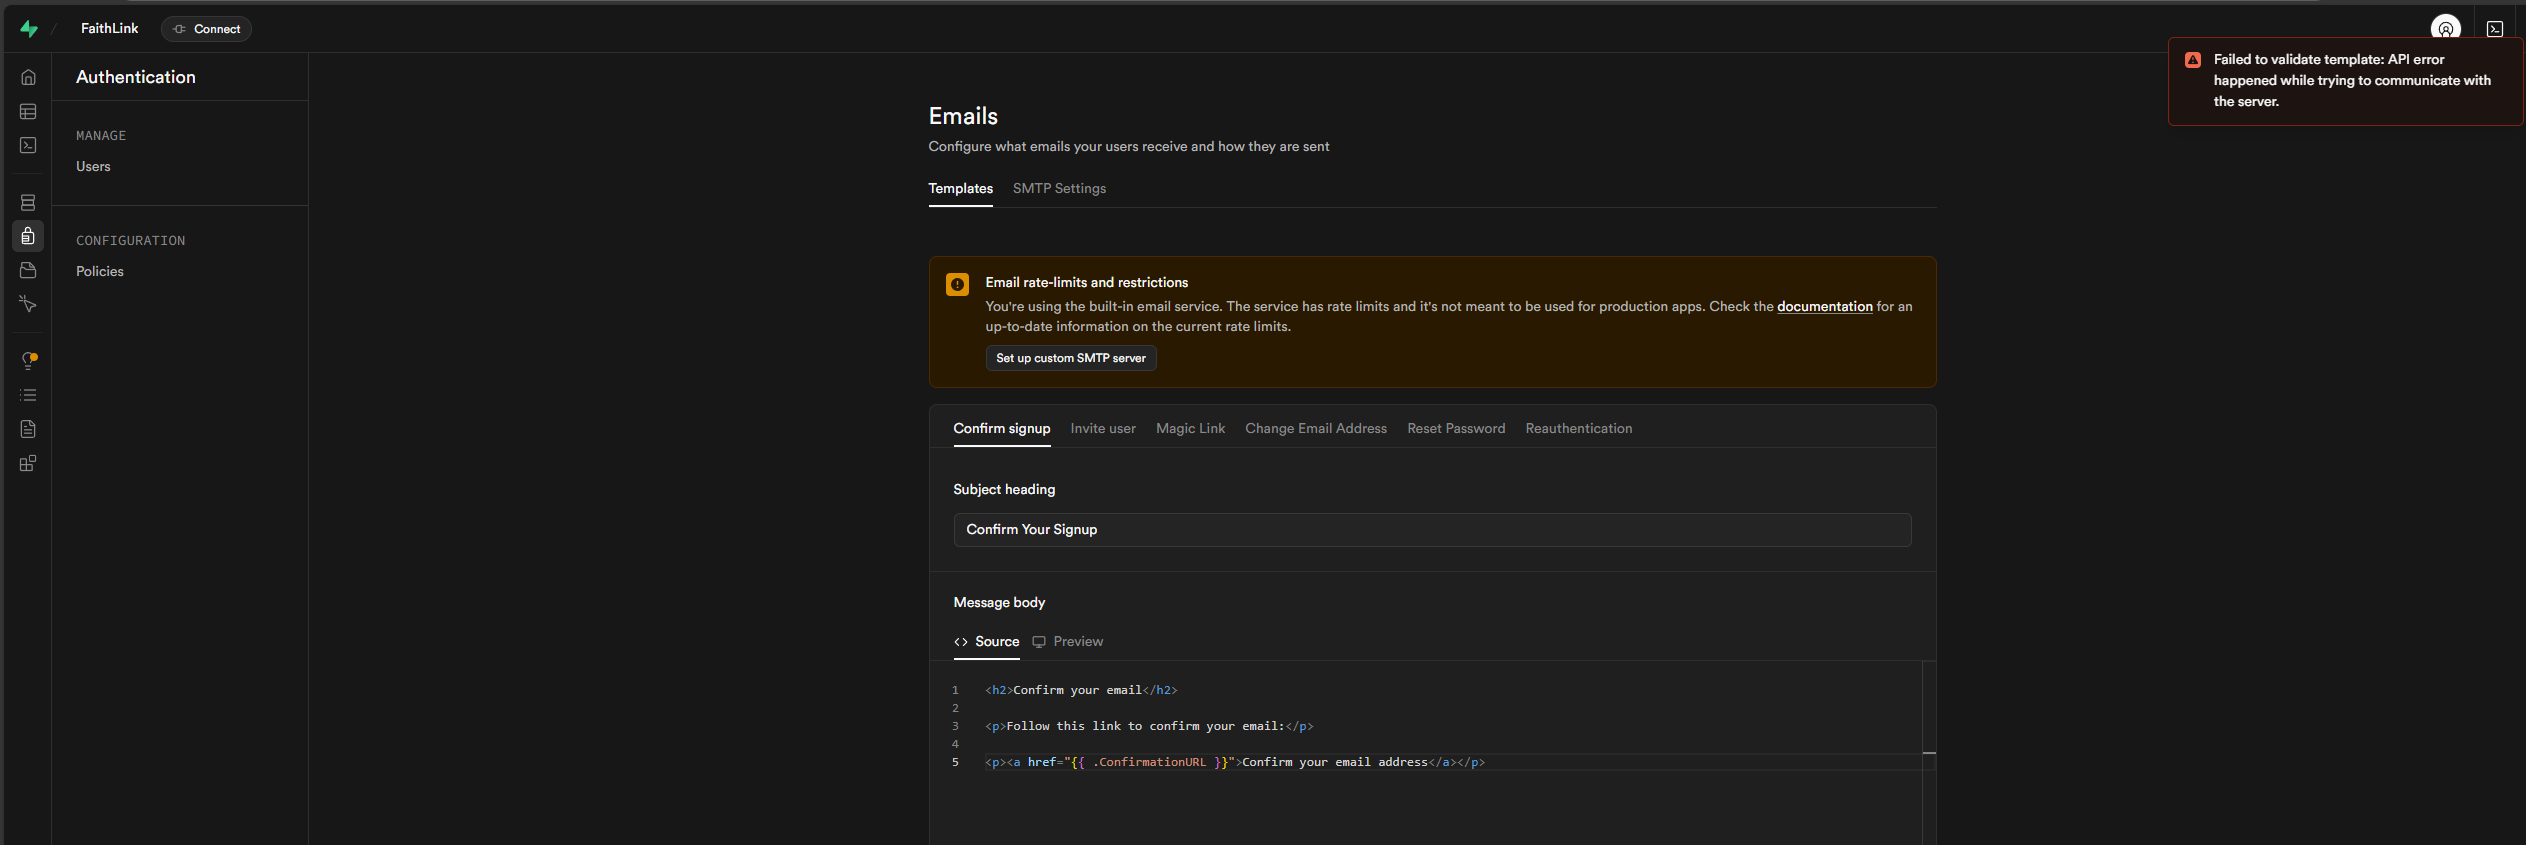The width and height of the screenshot is (2526, 845).
Task: Switch message body to Source view
Action: coord(986,642)
